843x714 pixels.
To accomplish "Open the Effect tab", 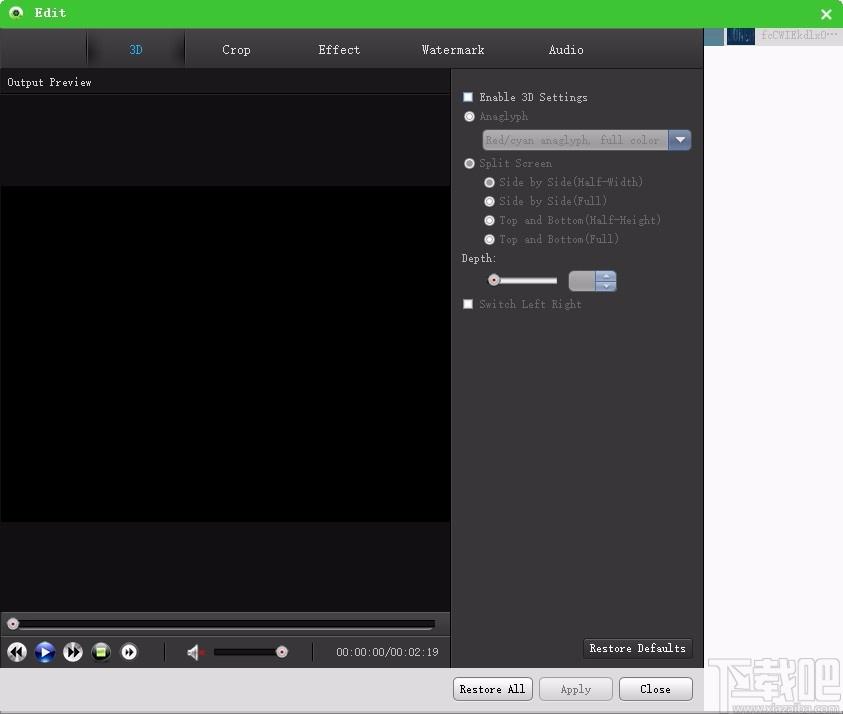I will [339, 49].
